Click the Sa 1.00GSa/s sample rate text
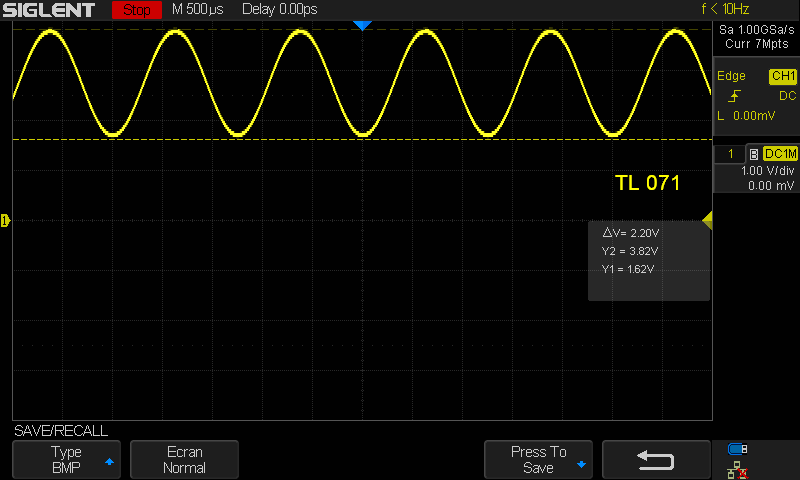The height and width of the screenshot is (480, 800). 757,30
